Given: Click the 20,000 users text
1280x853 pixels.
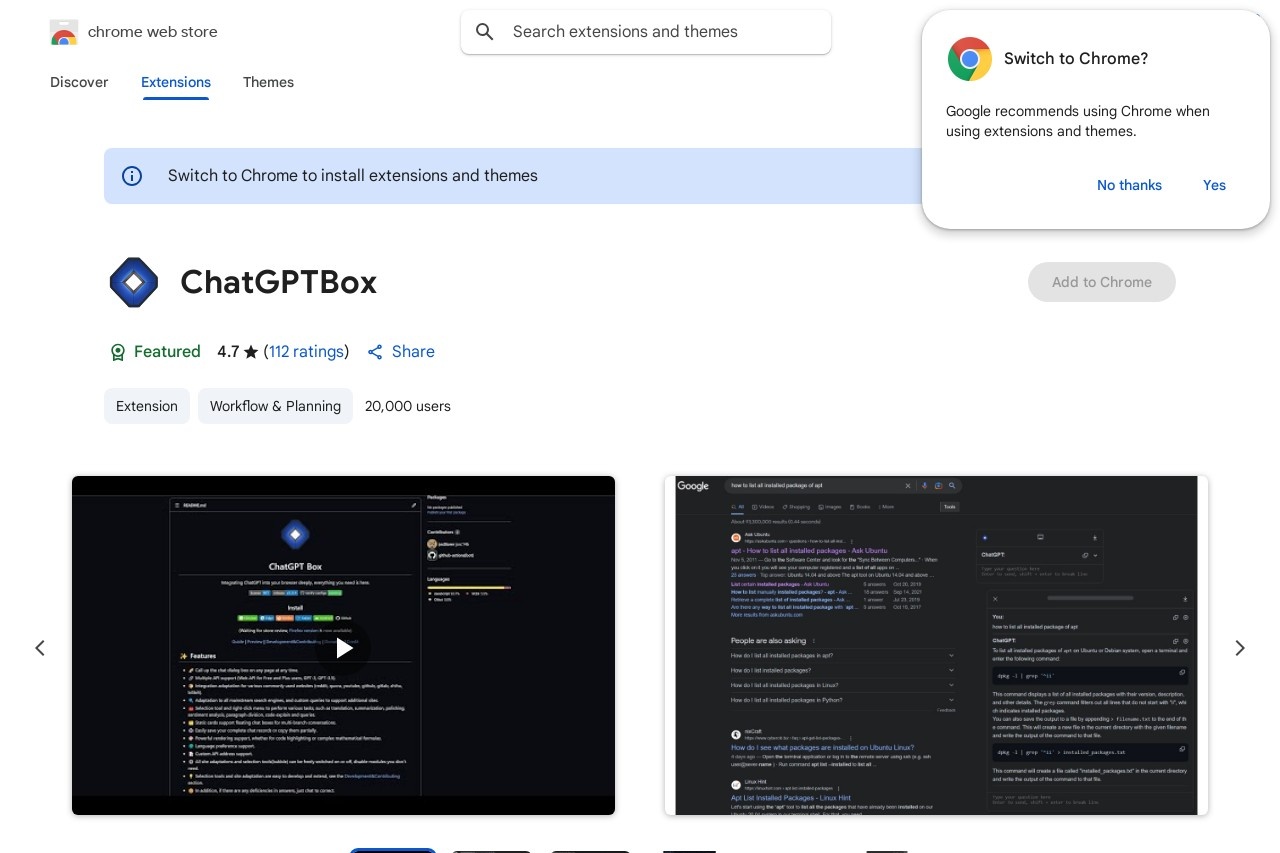Looking at the screenshot, I should click(408, 406).
